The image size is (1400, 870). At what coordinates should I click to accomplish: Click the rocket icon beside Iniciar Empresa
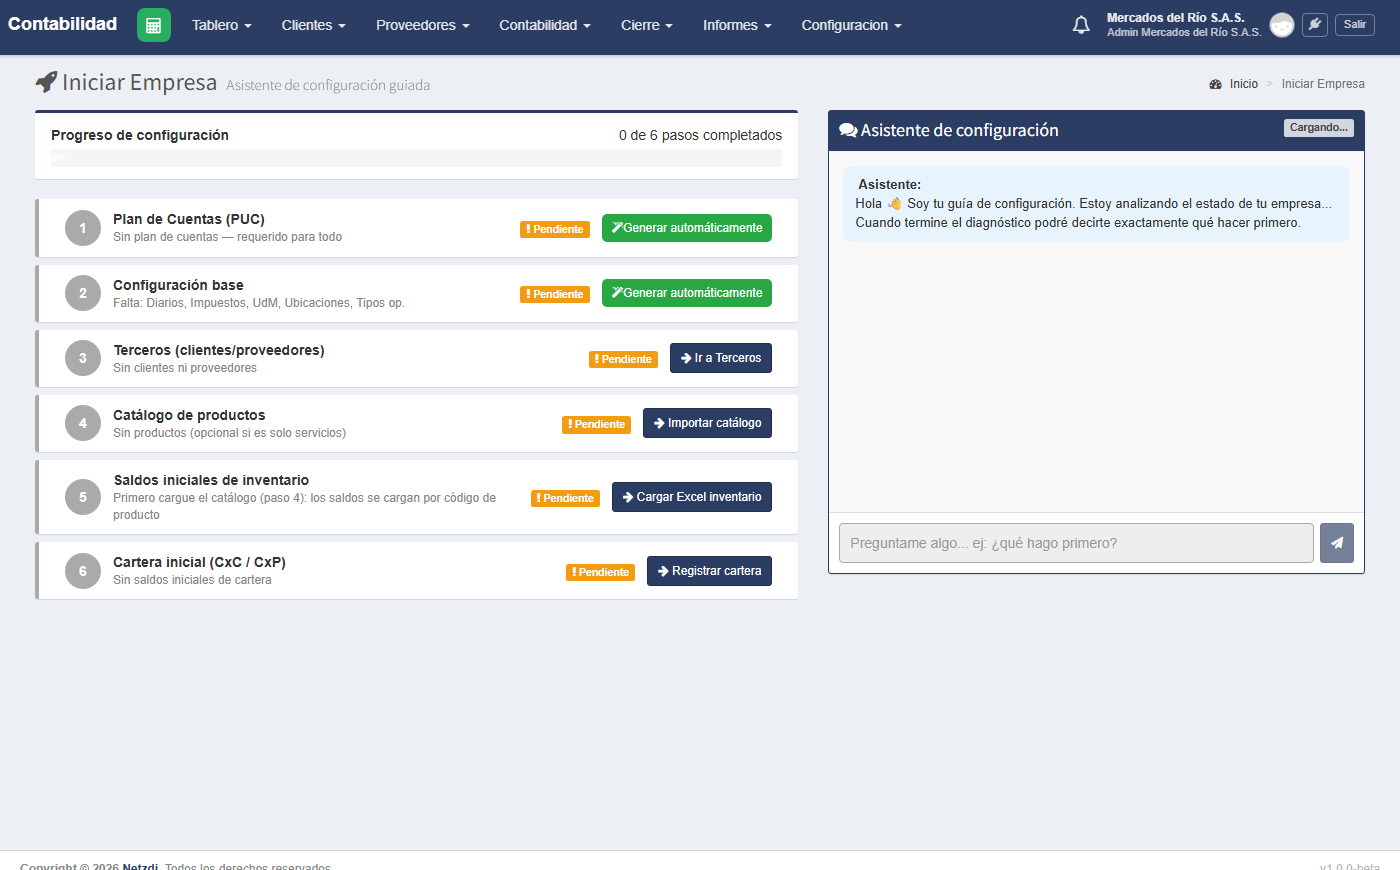pos(46,82)
